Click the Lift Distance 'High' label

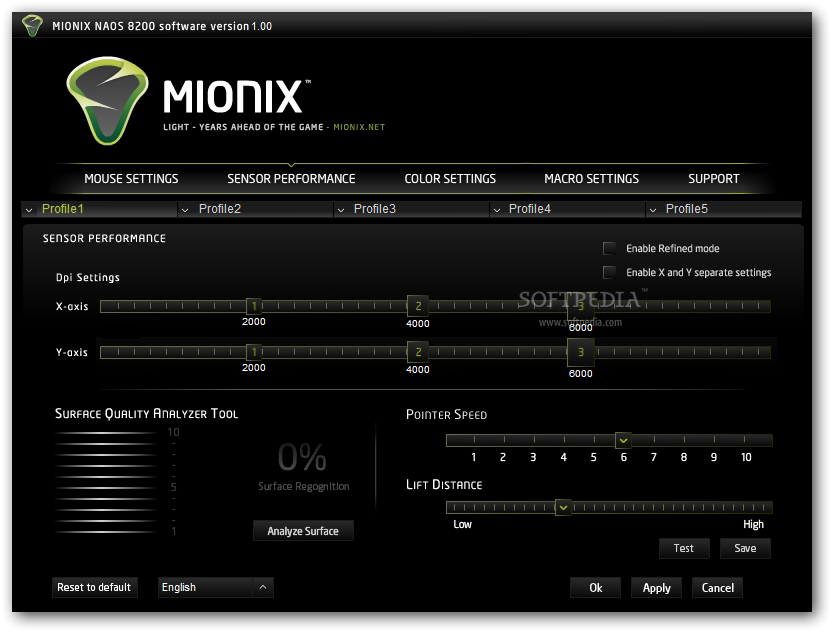753,524
